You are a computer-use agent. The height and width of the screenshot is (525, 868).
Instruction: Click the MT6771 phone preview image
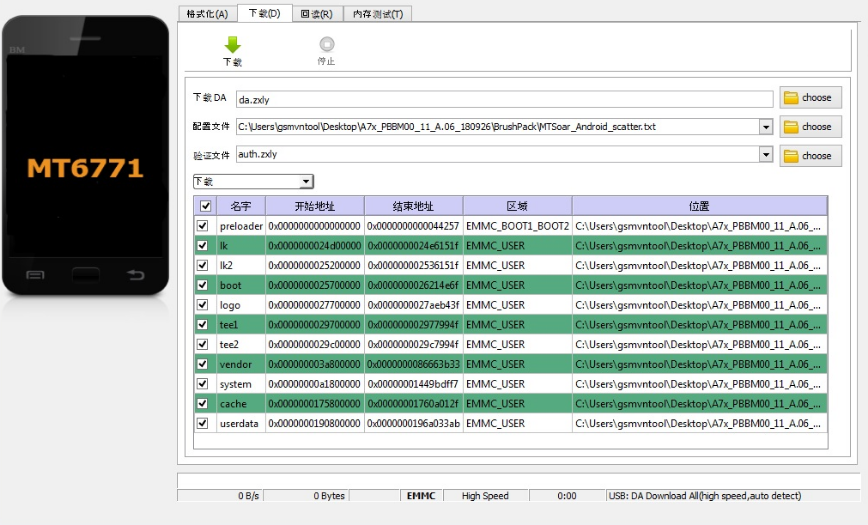(x=85, y=156)
